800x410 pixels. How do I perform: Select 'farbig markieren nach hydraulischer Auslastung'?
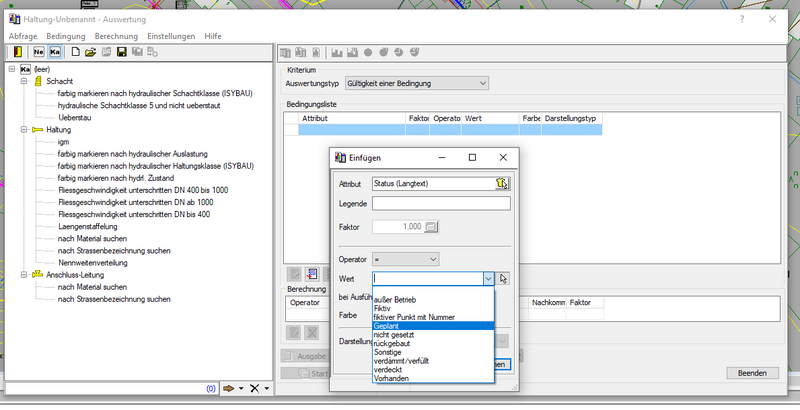[x=133, y=153]
